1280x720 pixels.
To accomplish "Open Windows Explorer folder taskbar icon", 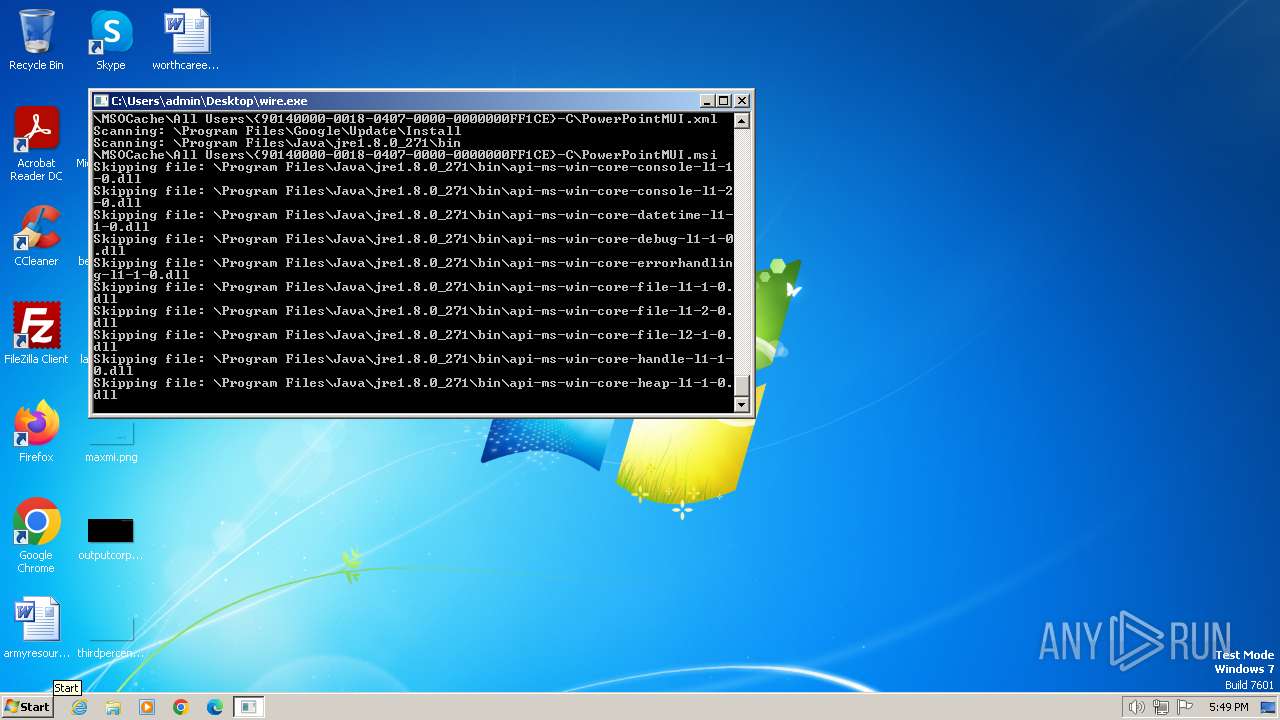I will [113, 707].
